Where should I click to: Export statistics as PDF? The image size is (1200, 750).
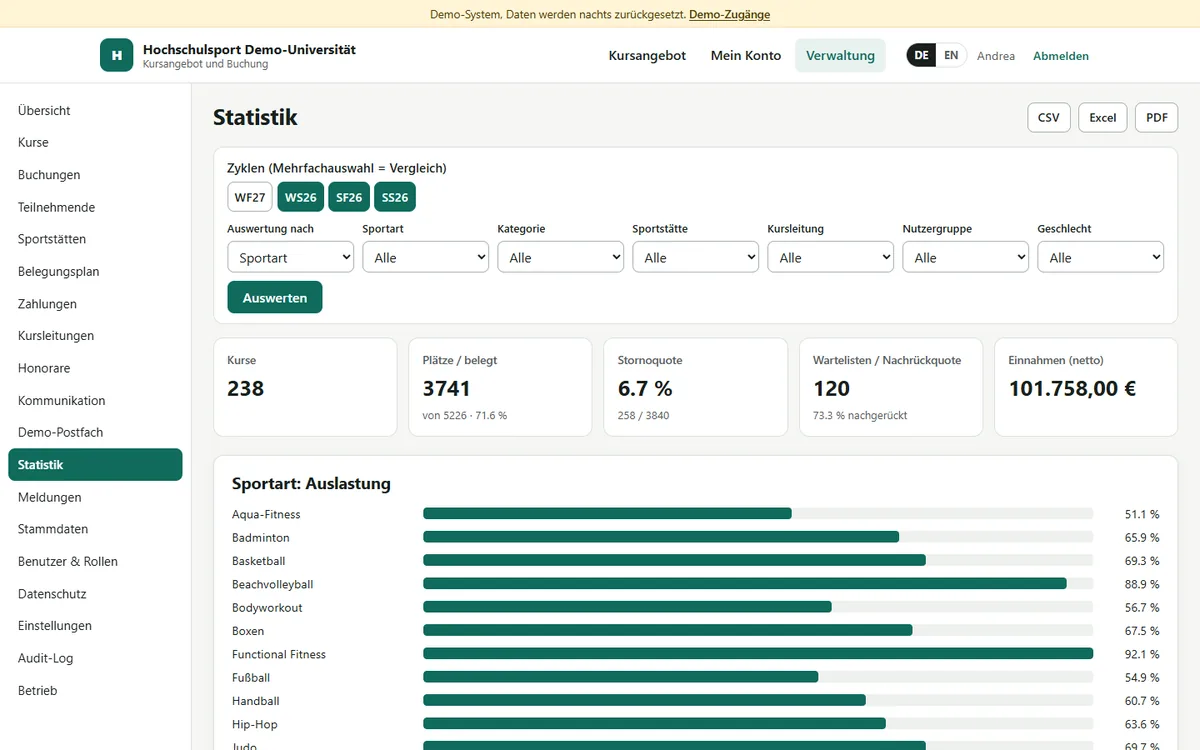pyautogui.click(x=1157, y=117)
